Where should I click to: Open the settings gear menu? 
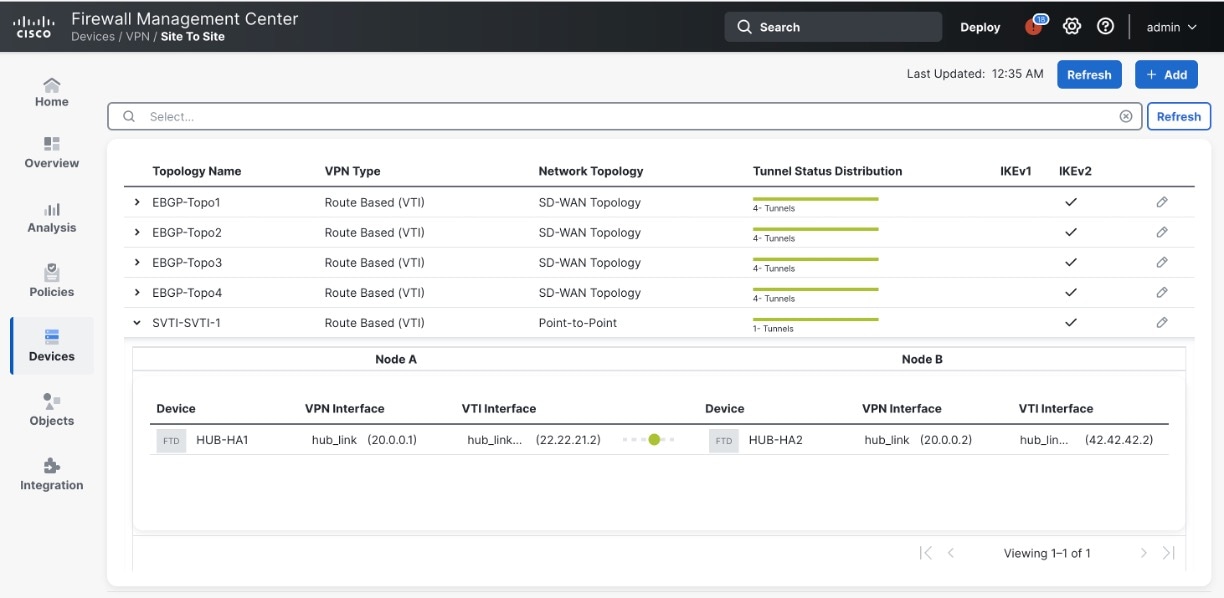pos(1072,27)
